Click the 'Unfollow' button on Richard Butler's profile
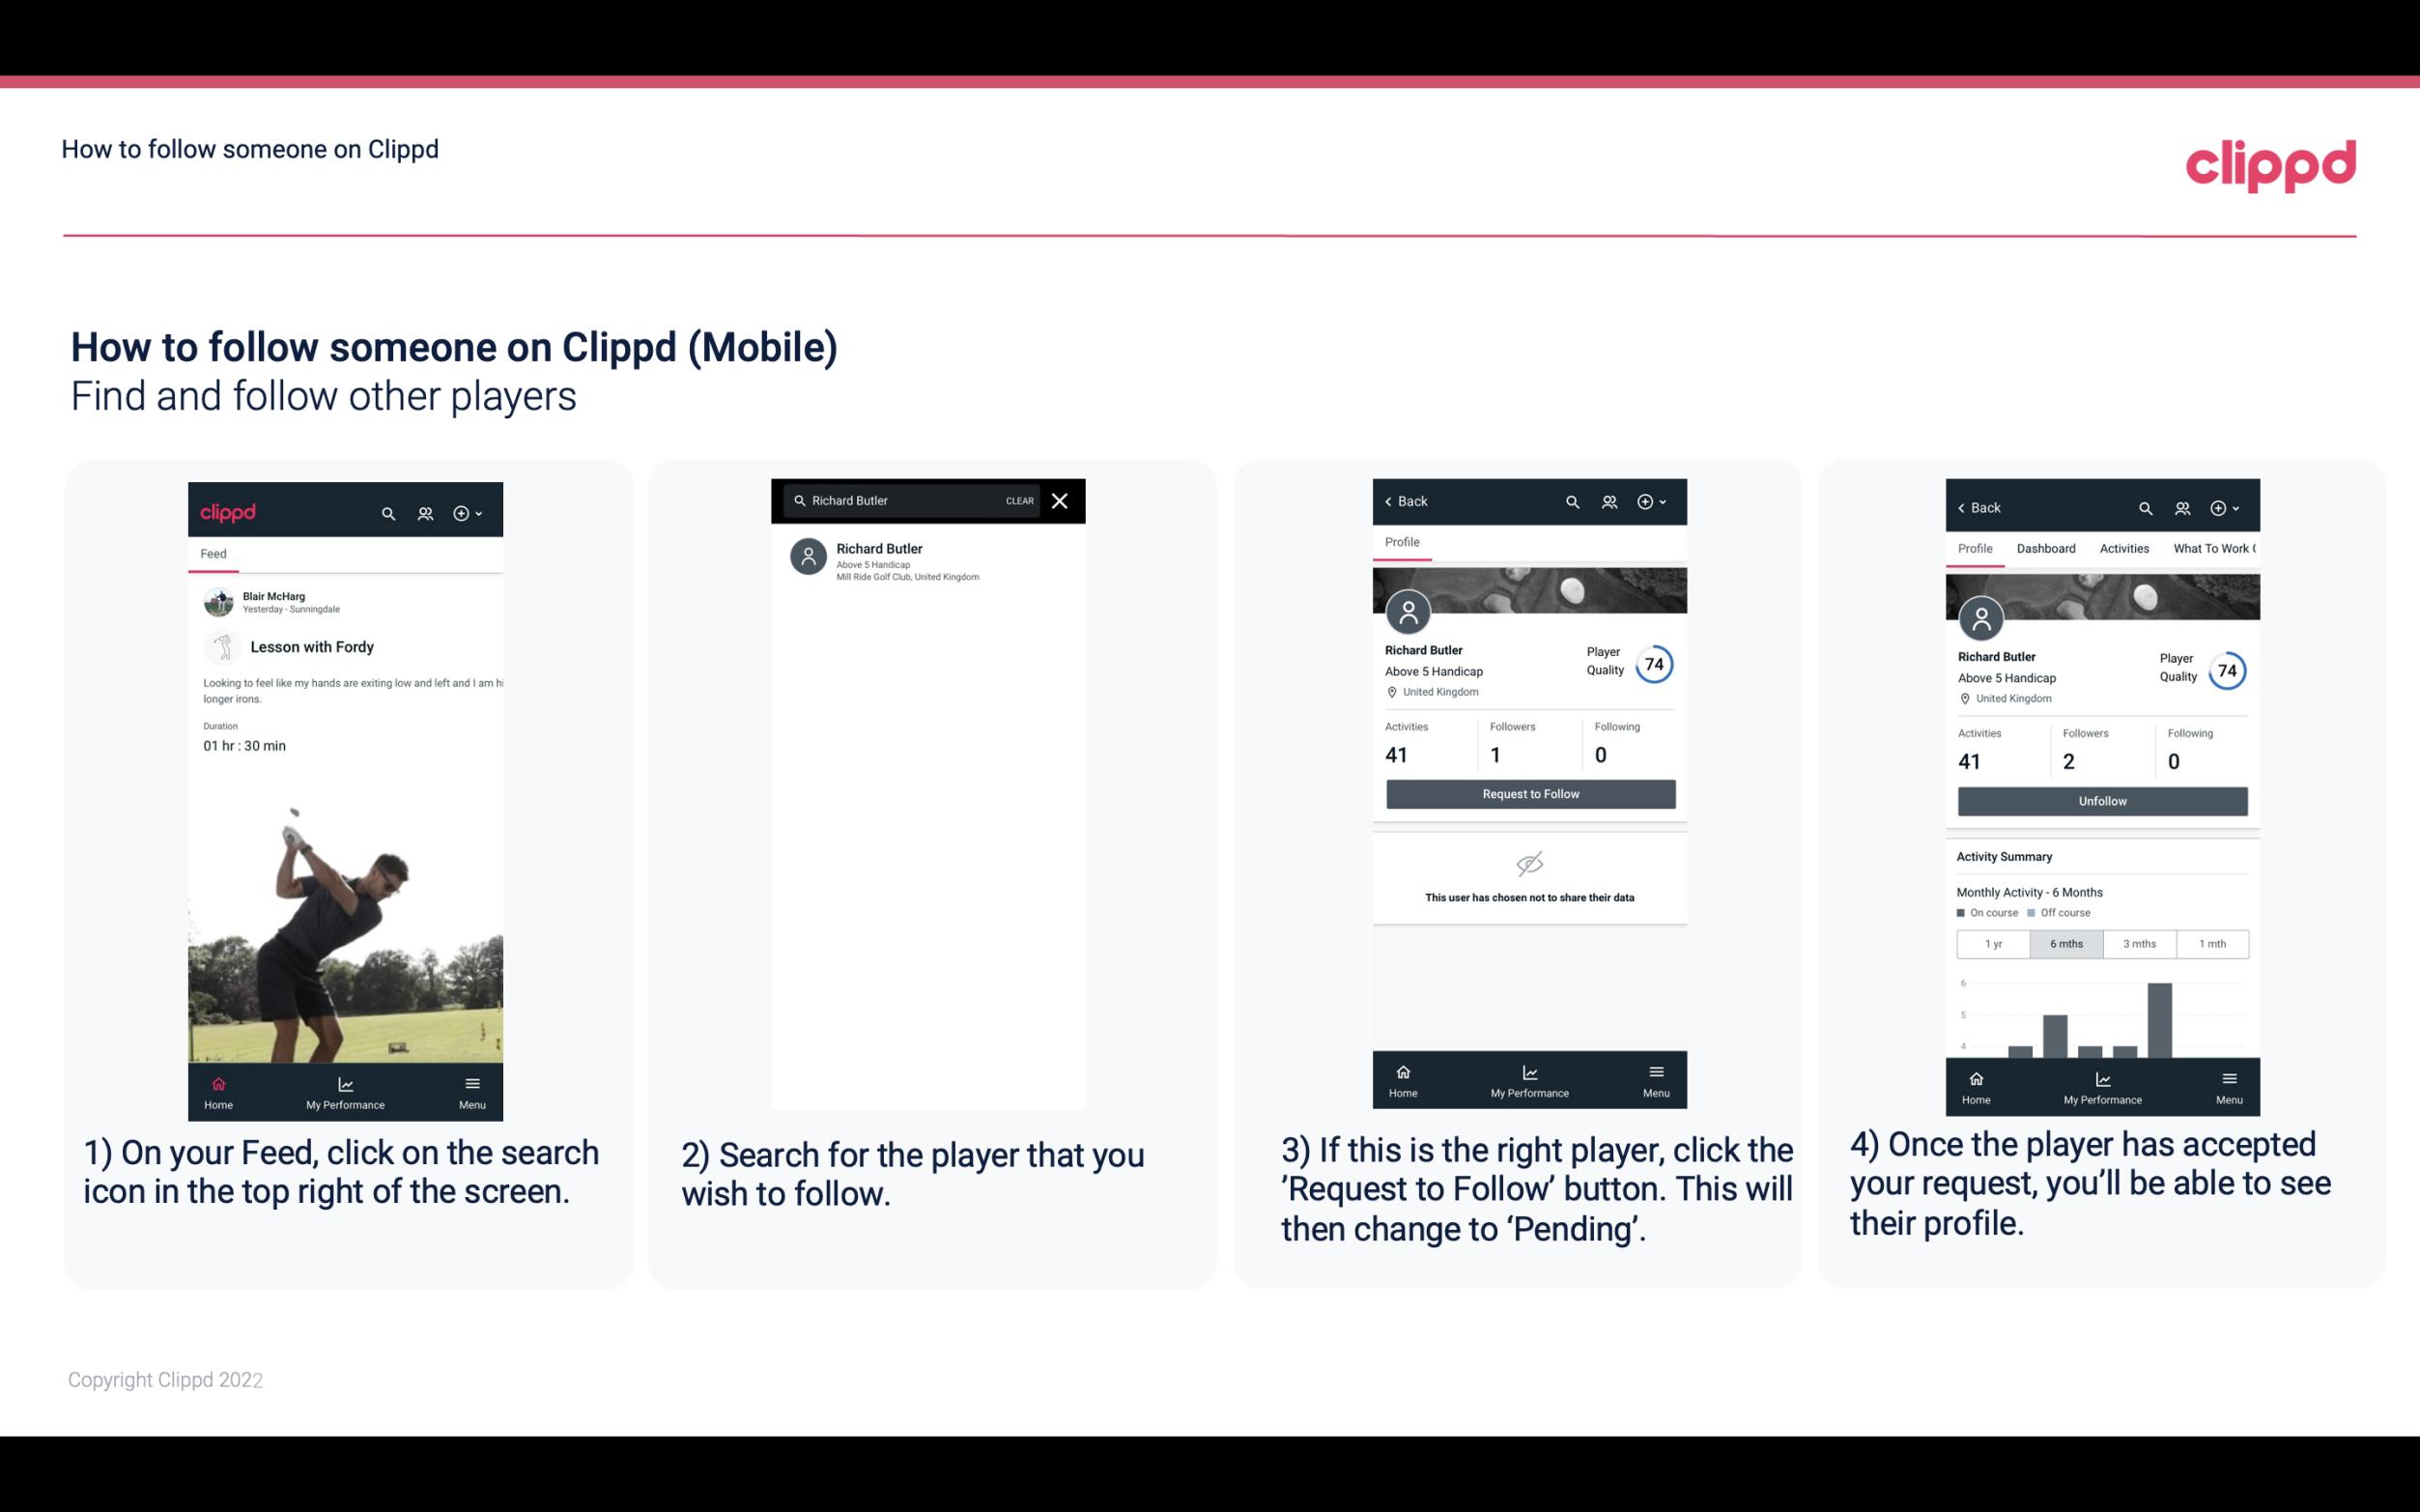Screen dimensions: 2420x1512 (x=2101, y=800)
